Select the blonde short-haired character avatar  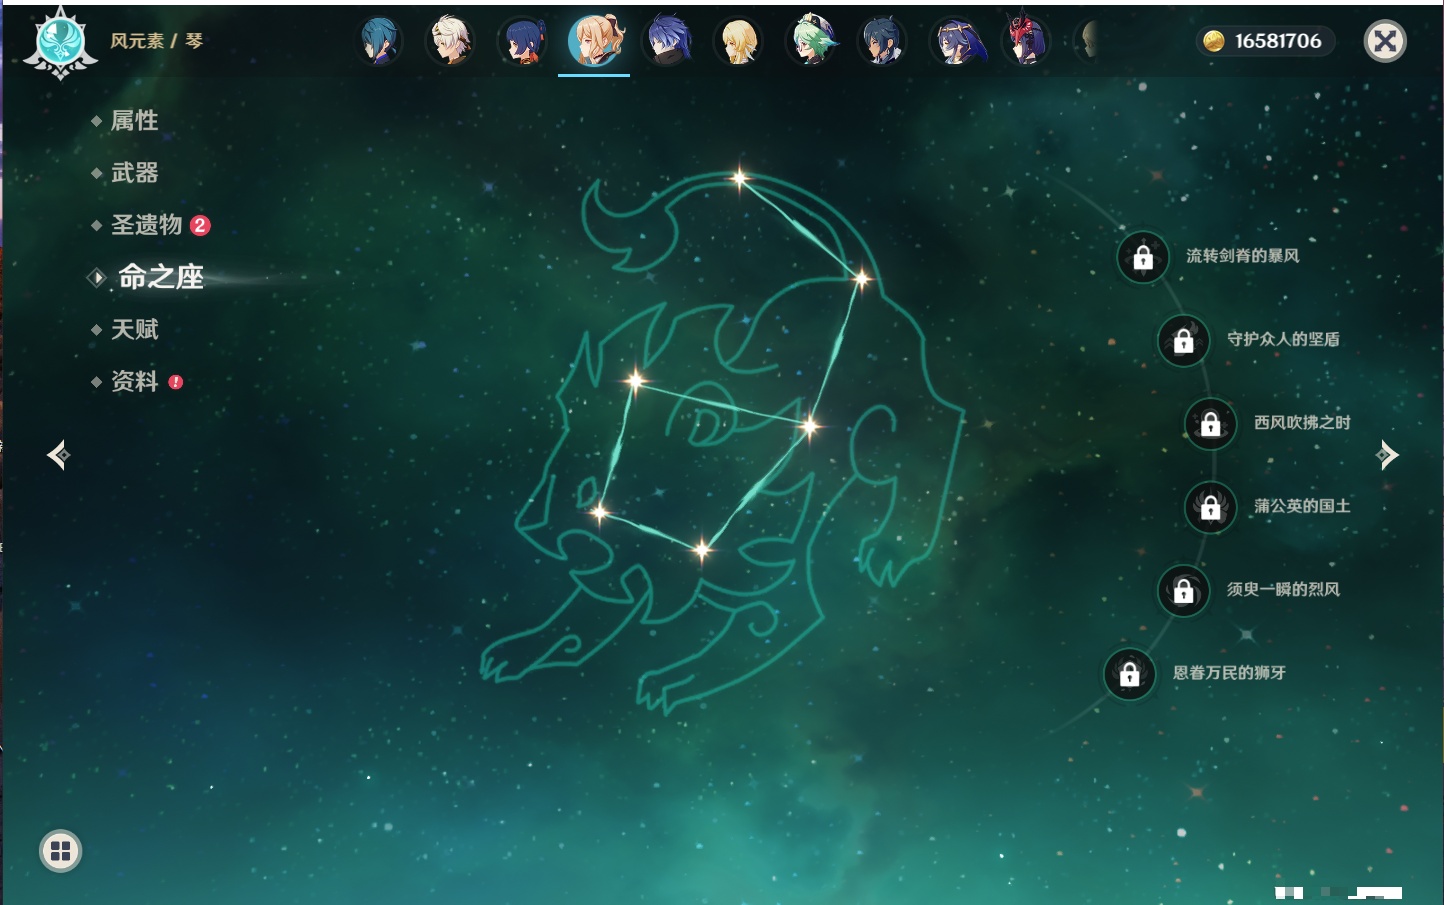click(x=739, y=41)
